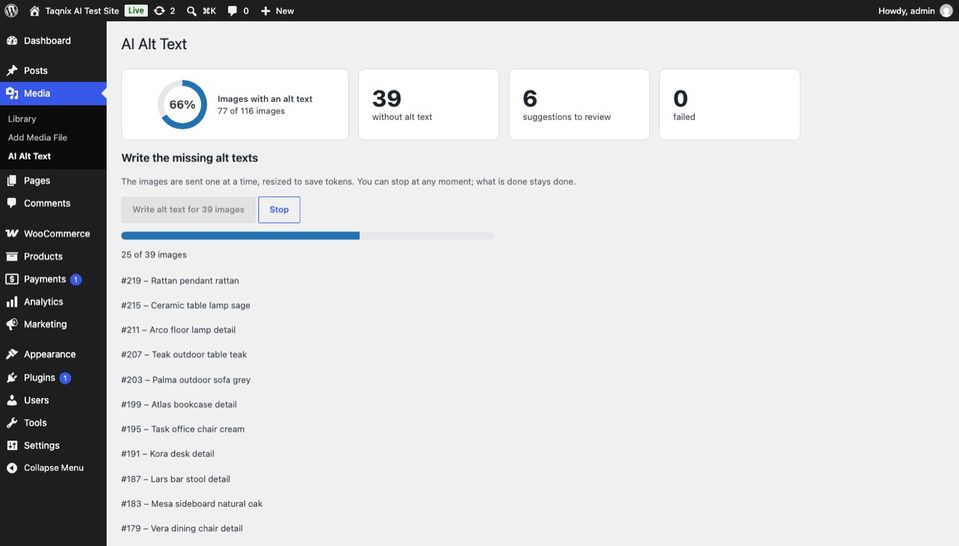This screenshot has height=546, width=959.
Task: Click the 66% donut chart
Action: tap(182, 105)
